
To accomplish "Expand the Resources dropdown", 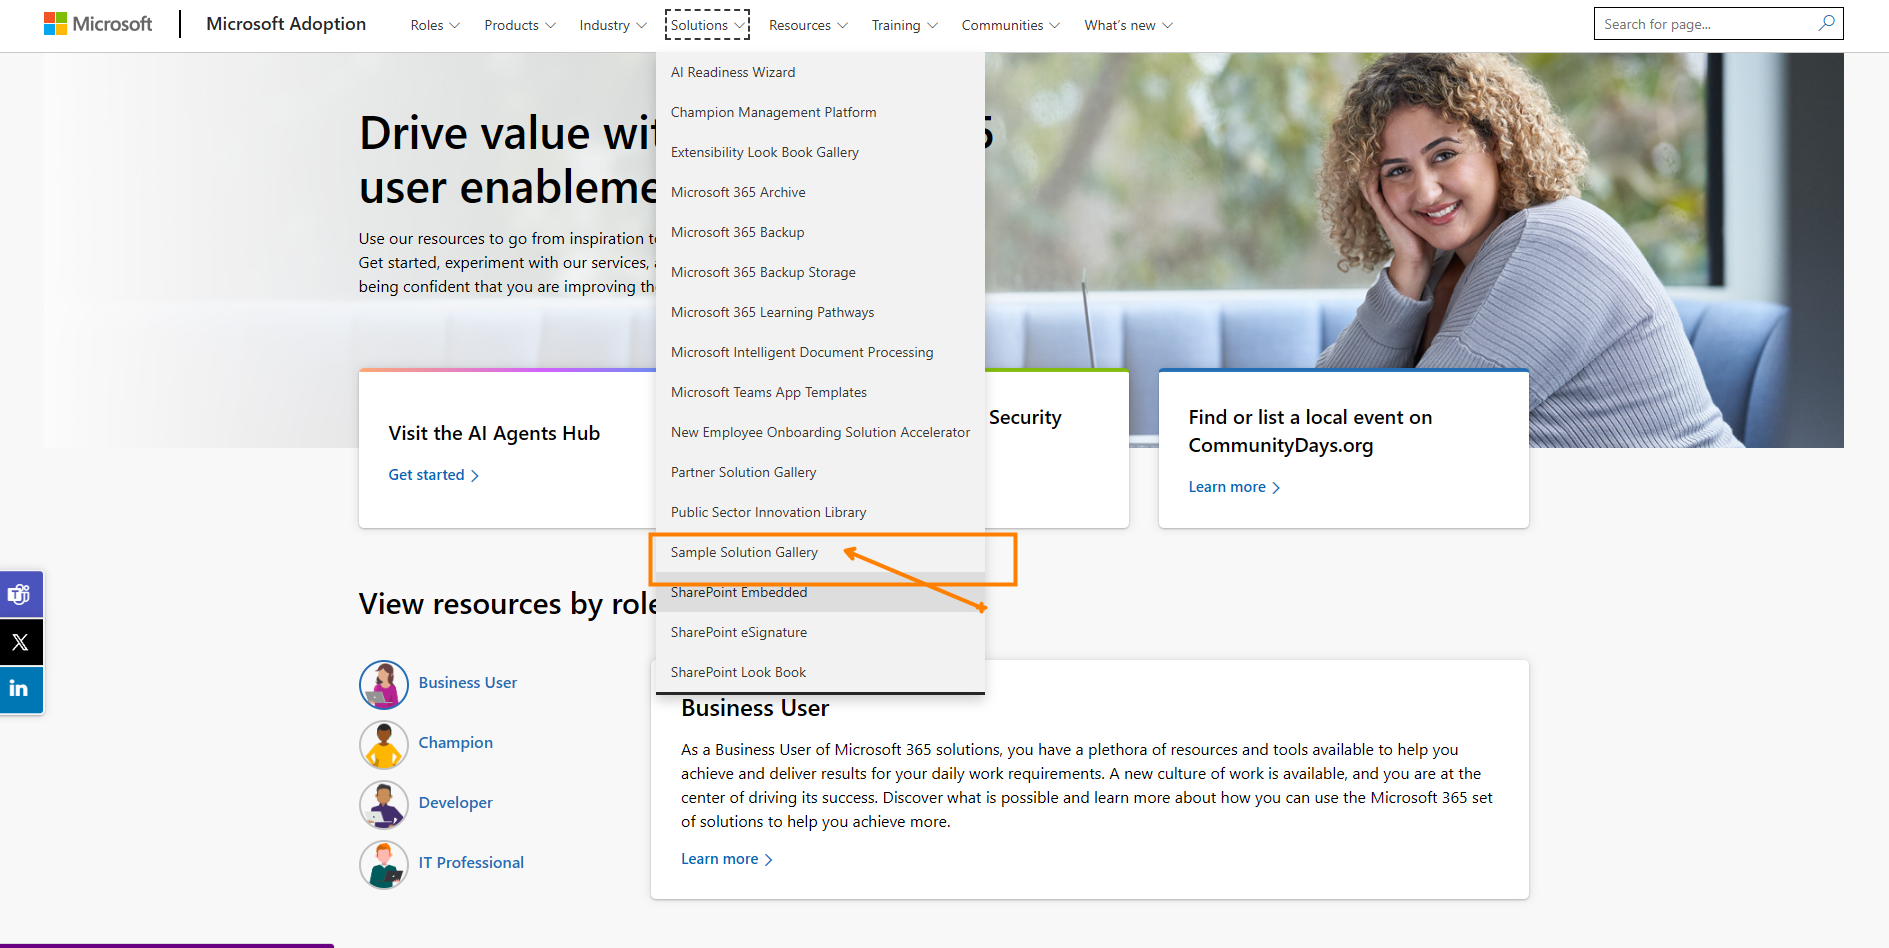I will pos(808,25).
